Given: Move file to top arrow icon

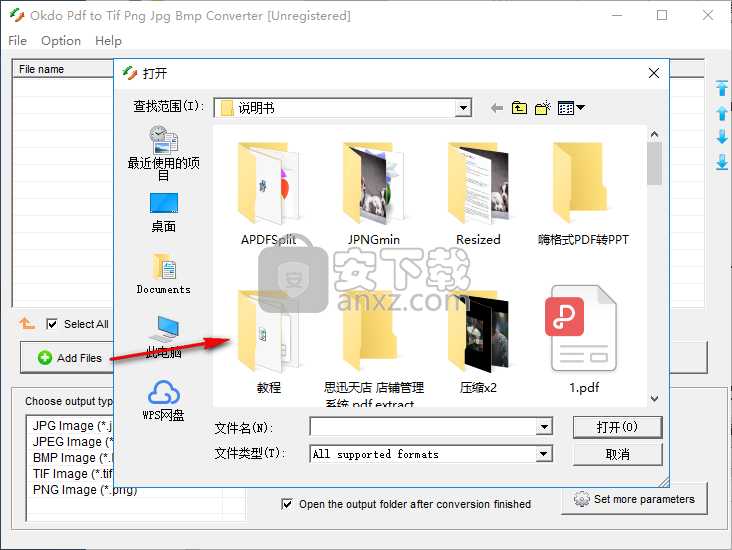Looking at the screenshot, I should 722,88.
